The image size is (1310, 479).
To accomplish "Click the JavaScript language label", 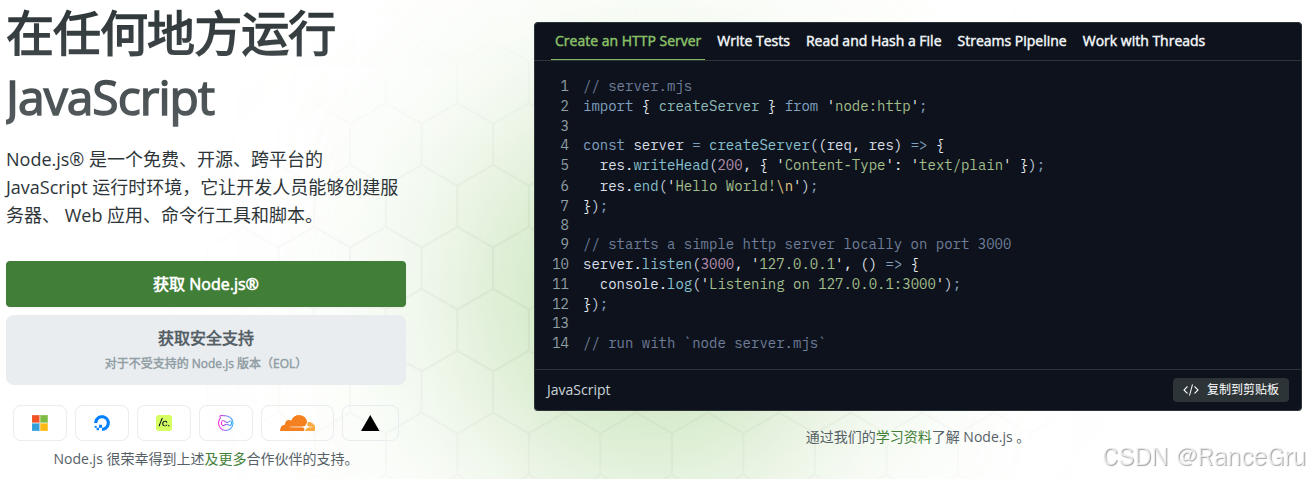I will click(x=578, y=390).
